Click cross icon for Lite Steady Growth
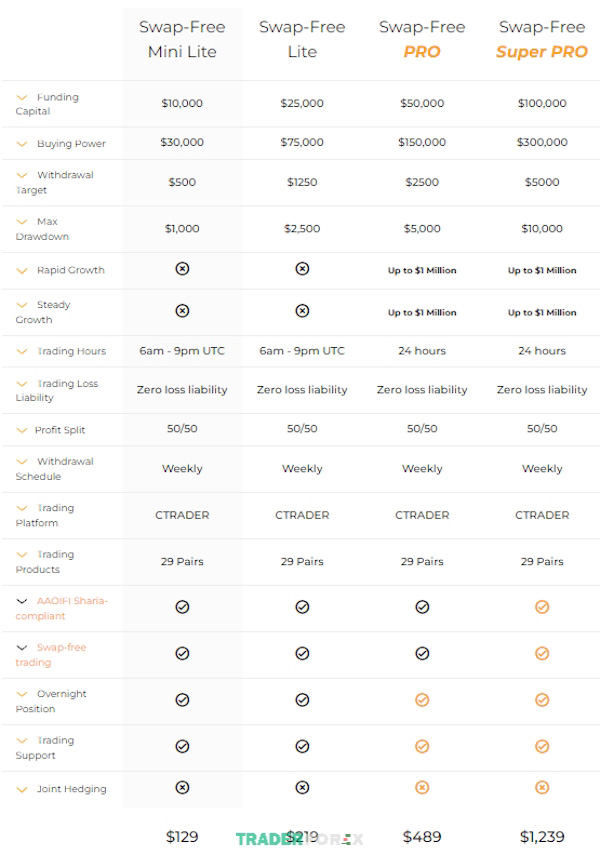 coord(302,310)
